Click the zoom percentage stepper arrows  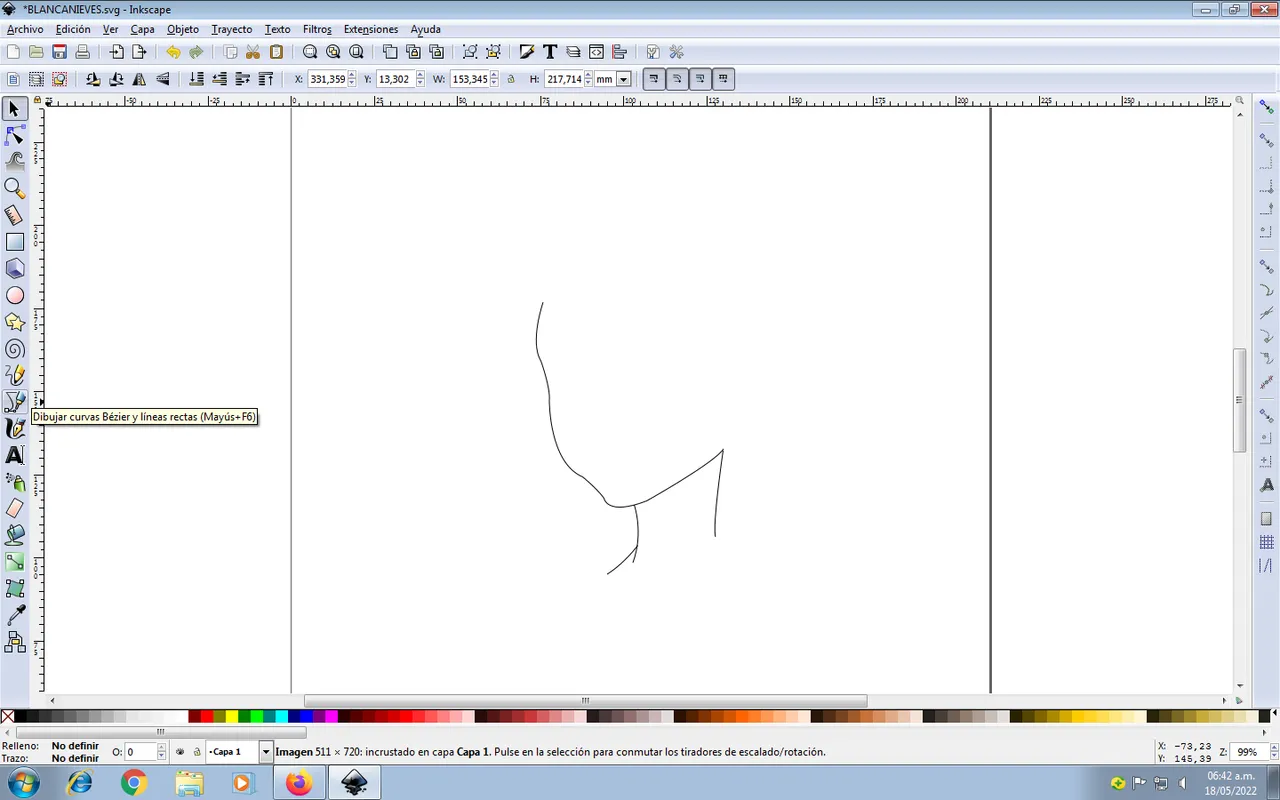(x=1274, y=752)
